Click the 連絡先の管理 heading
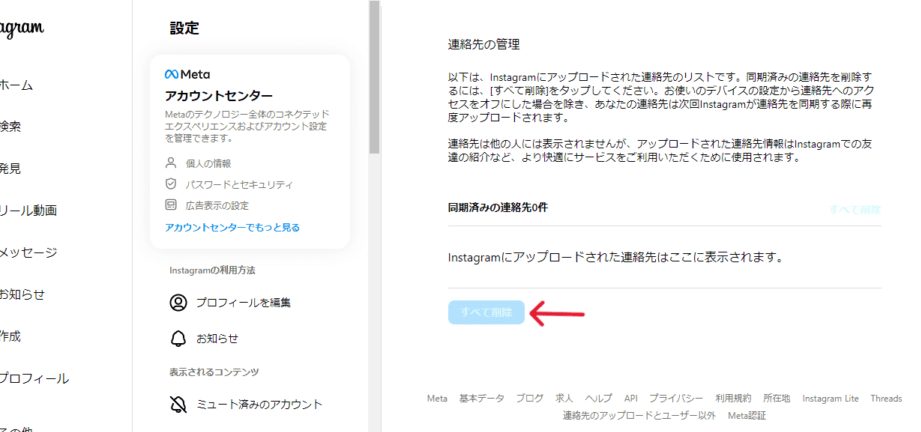 click(484, 45)
